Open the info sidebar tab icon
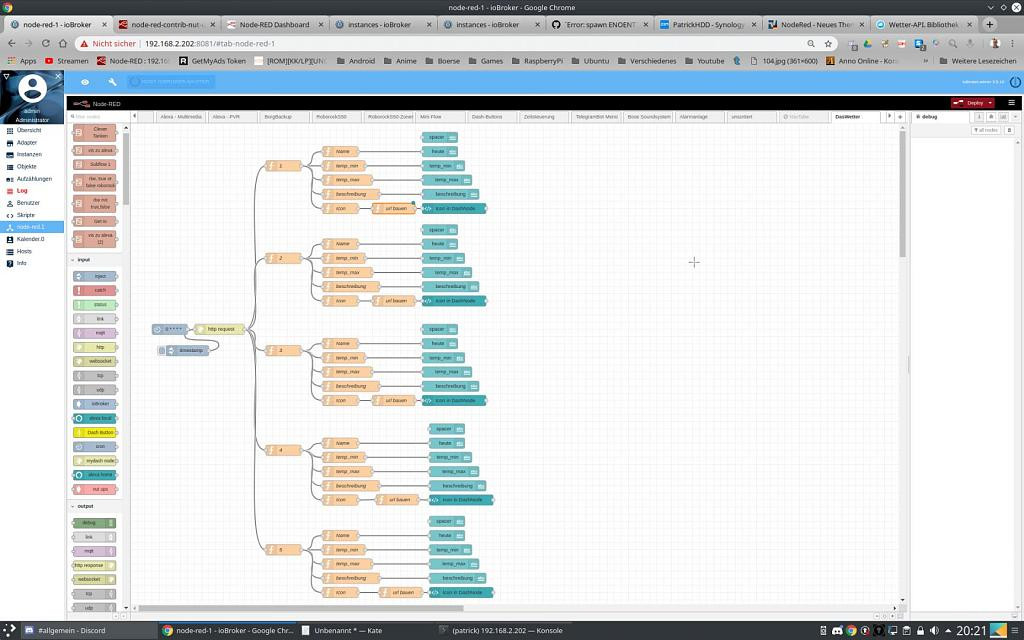The image size is (1024, 640). pos(979,117)
